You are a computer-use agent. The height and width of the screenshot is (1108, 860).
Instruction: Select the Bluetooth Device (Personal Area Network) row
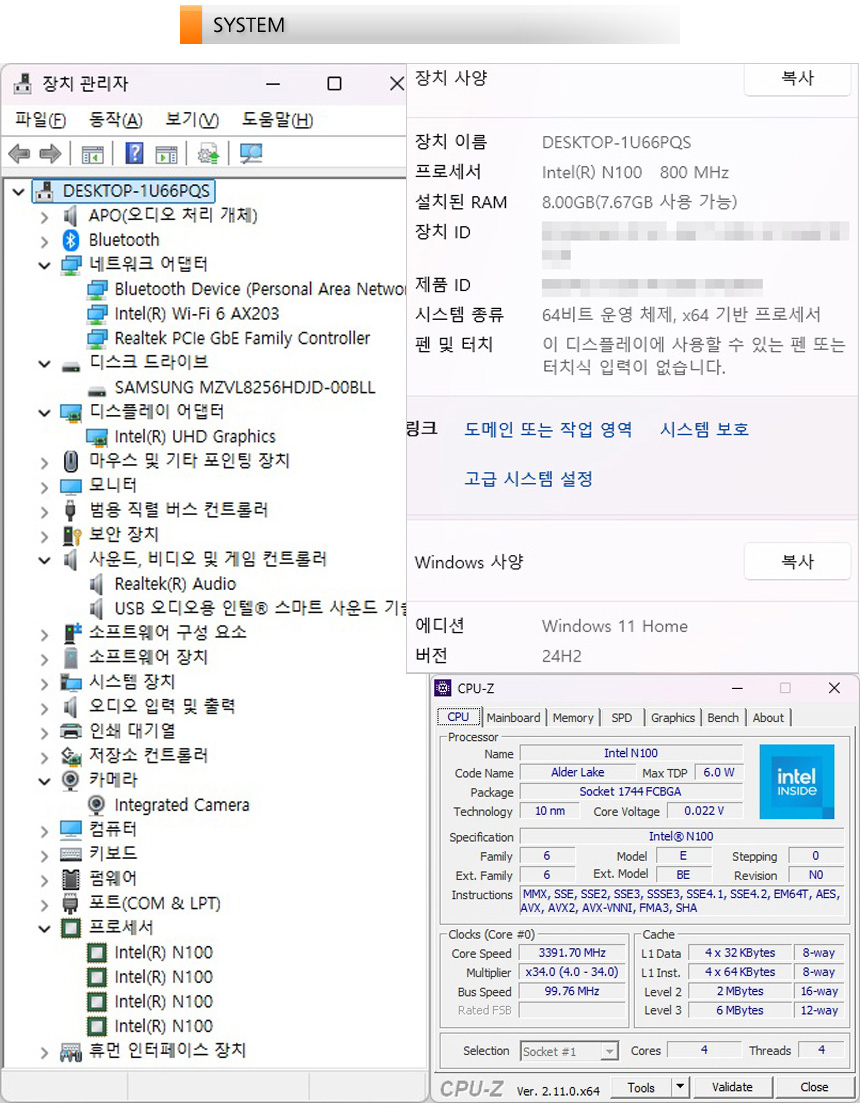[245, 290]
